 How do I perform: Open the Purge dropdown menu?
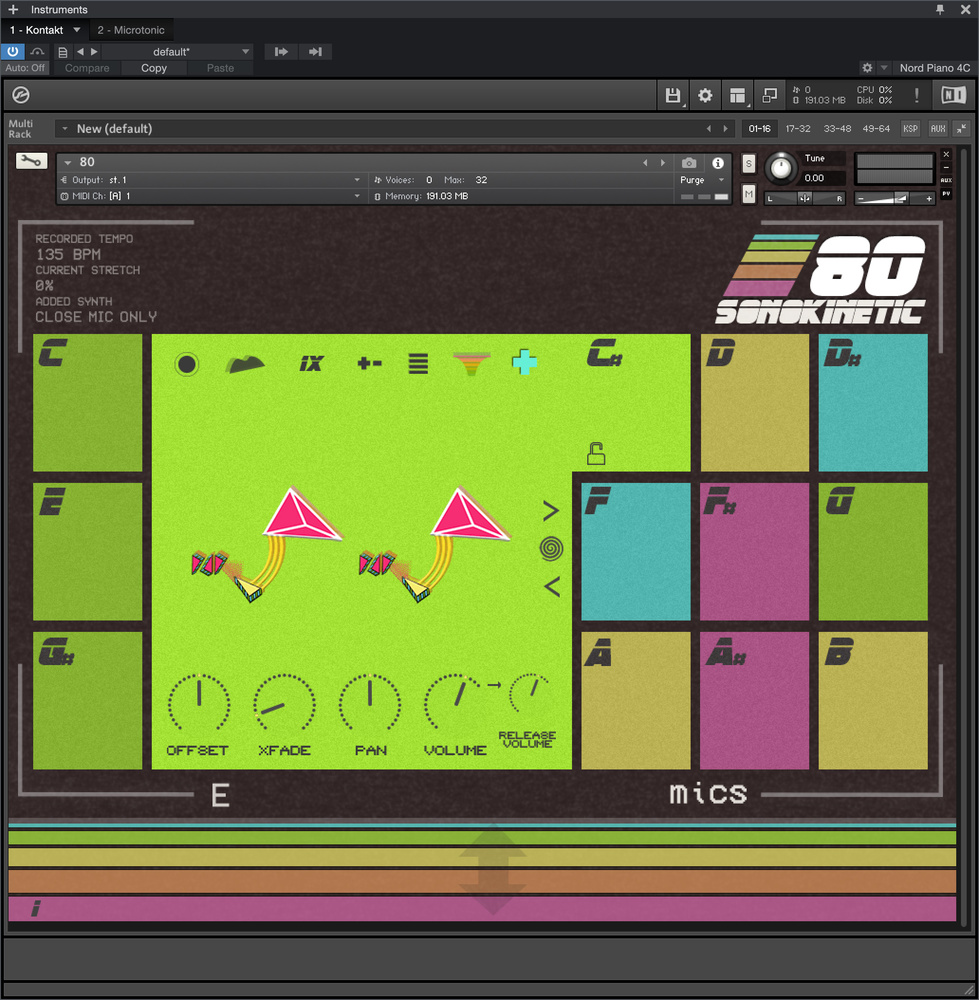click(x=703, y=180)
